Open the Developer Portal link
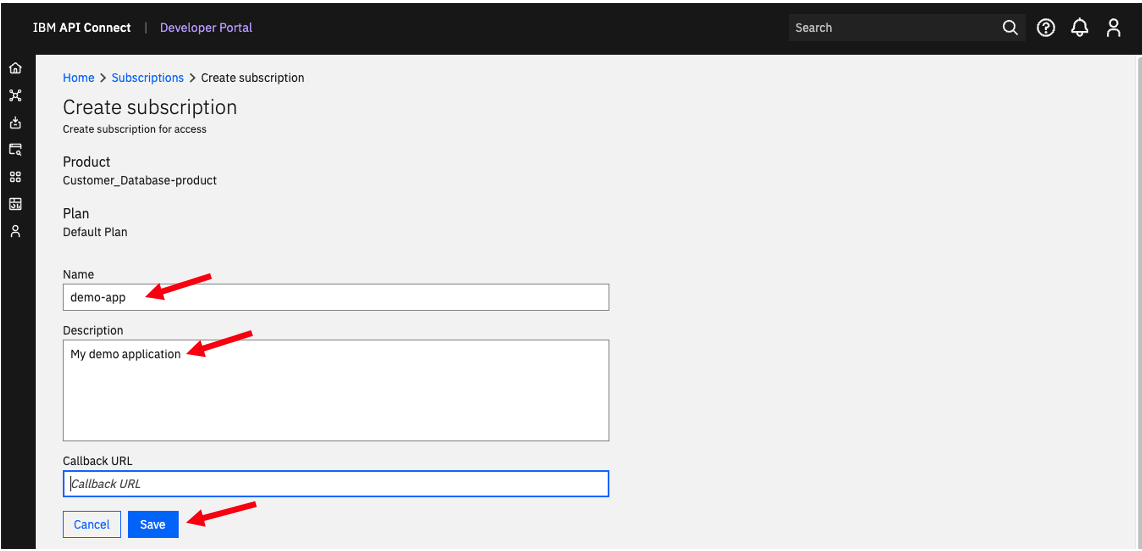This screenshot has width=1142, height=551. (x=206, y=28)
